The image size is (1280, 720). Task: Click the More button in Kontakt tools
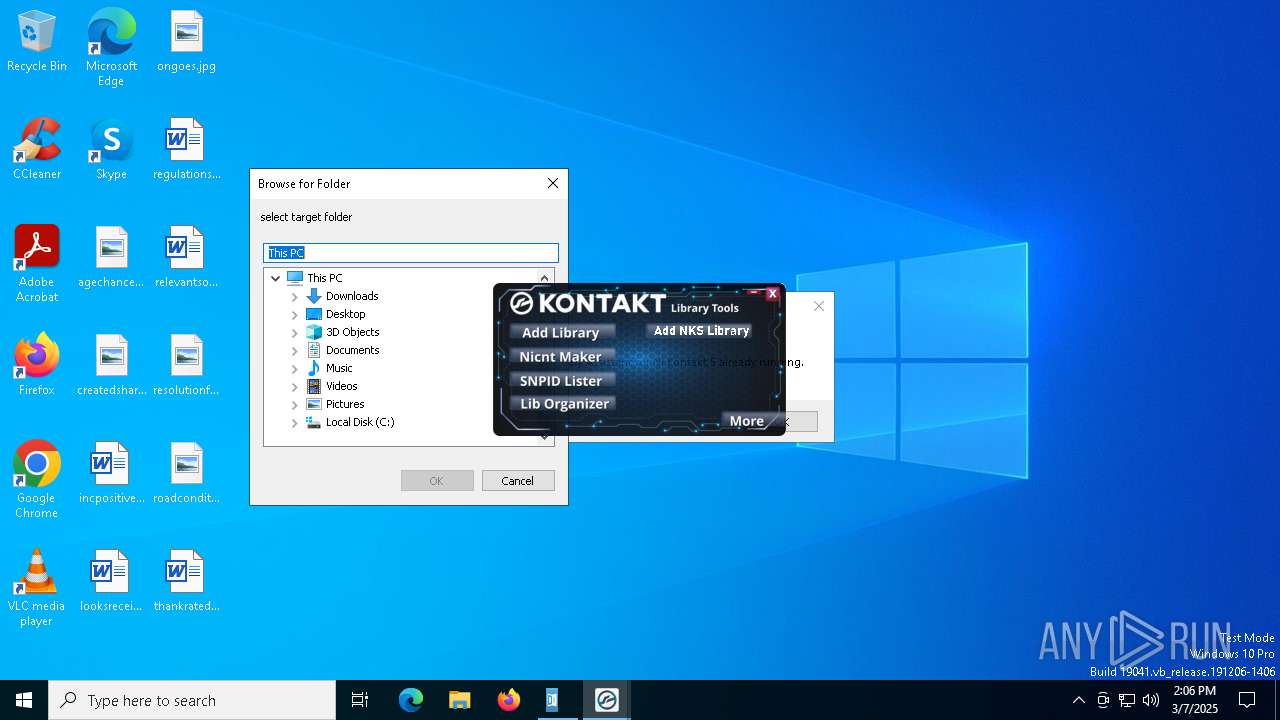click(x=747, y=421)
